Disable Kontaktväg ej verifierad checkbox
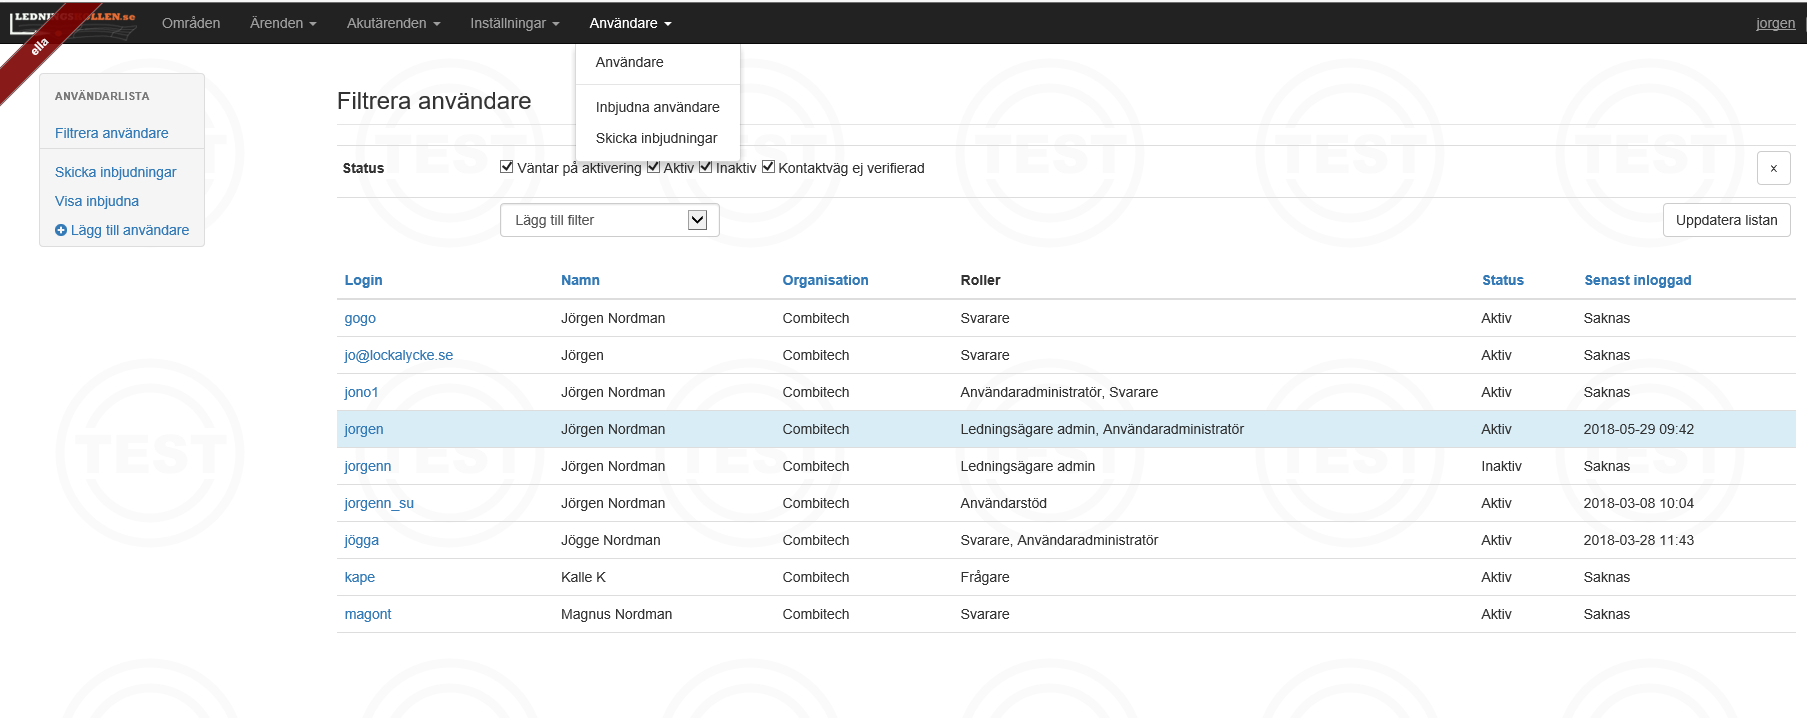 tap(768, 167)
